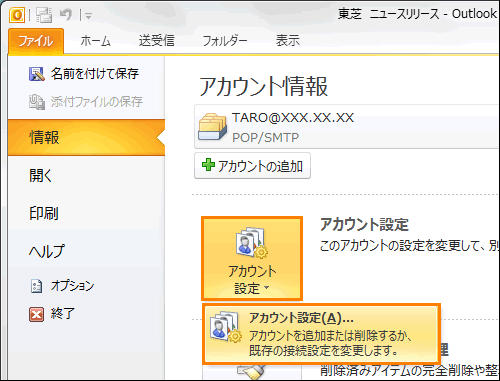This screenshot has height=381, width=500.
Task: Click the アカウントの追加 button
Action: pyautogui.click(x=252, y=166)
